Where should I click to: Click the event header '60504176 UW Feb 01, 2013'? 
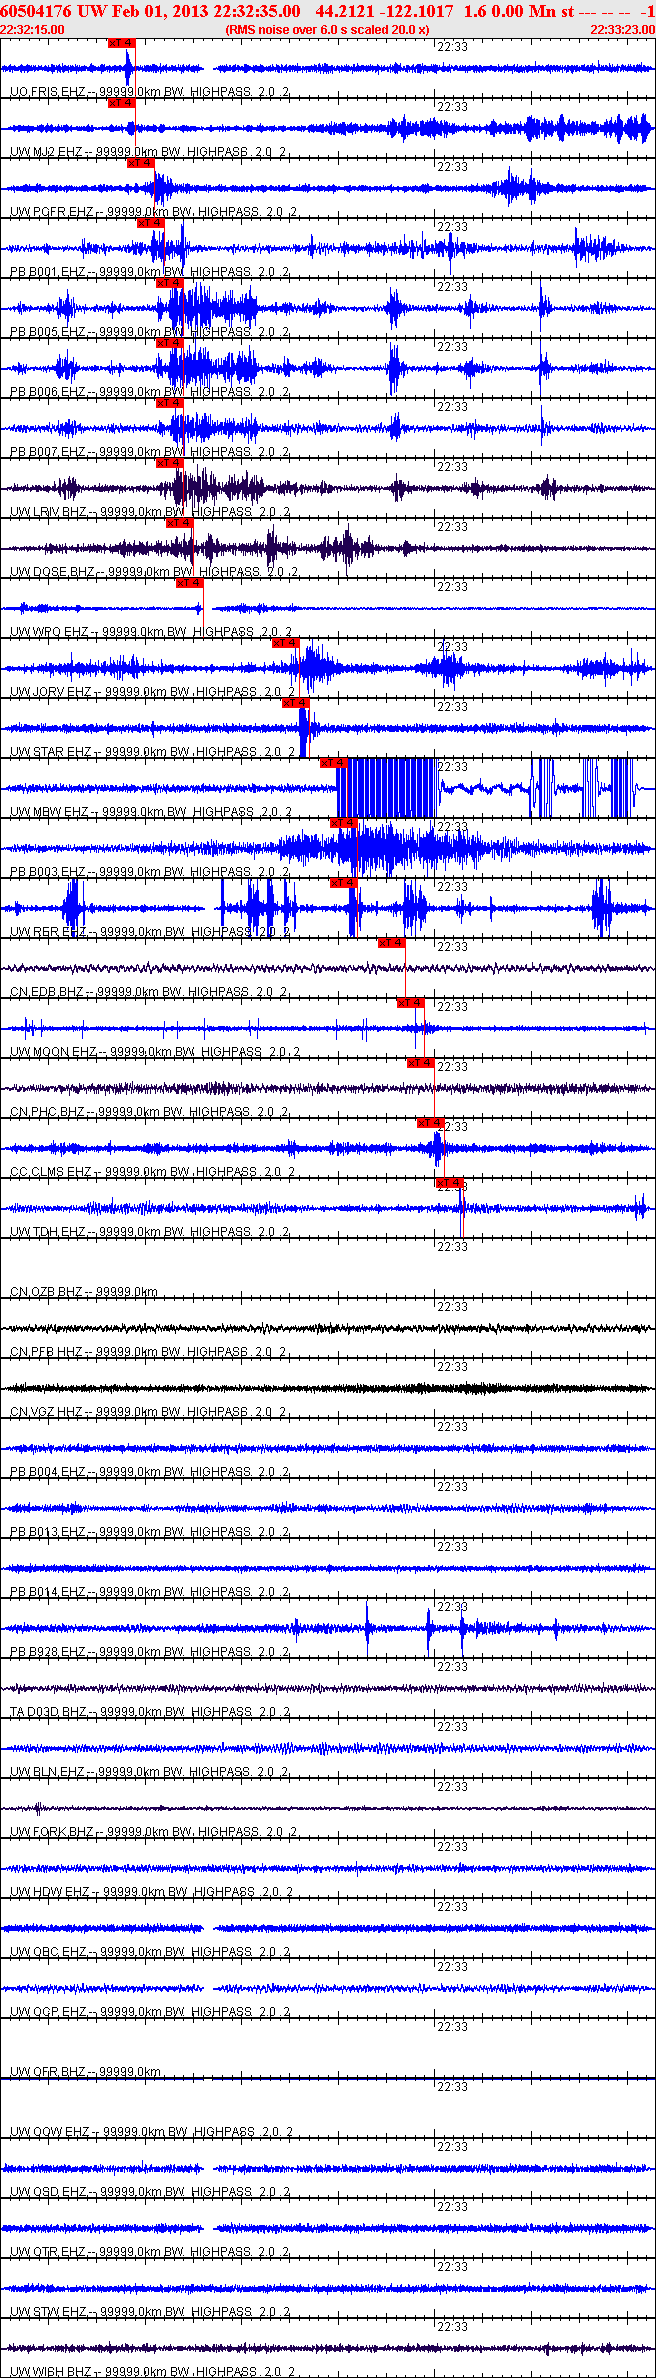point(105,11)
